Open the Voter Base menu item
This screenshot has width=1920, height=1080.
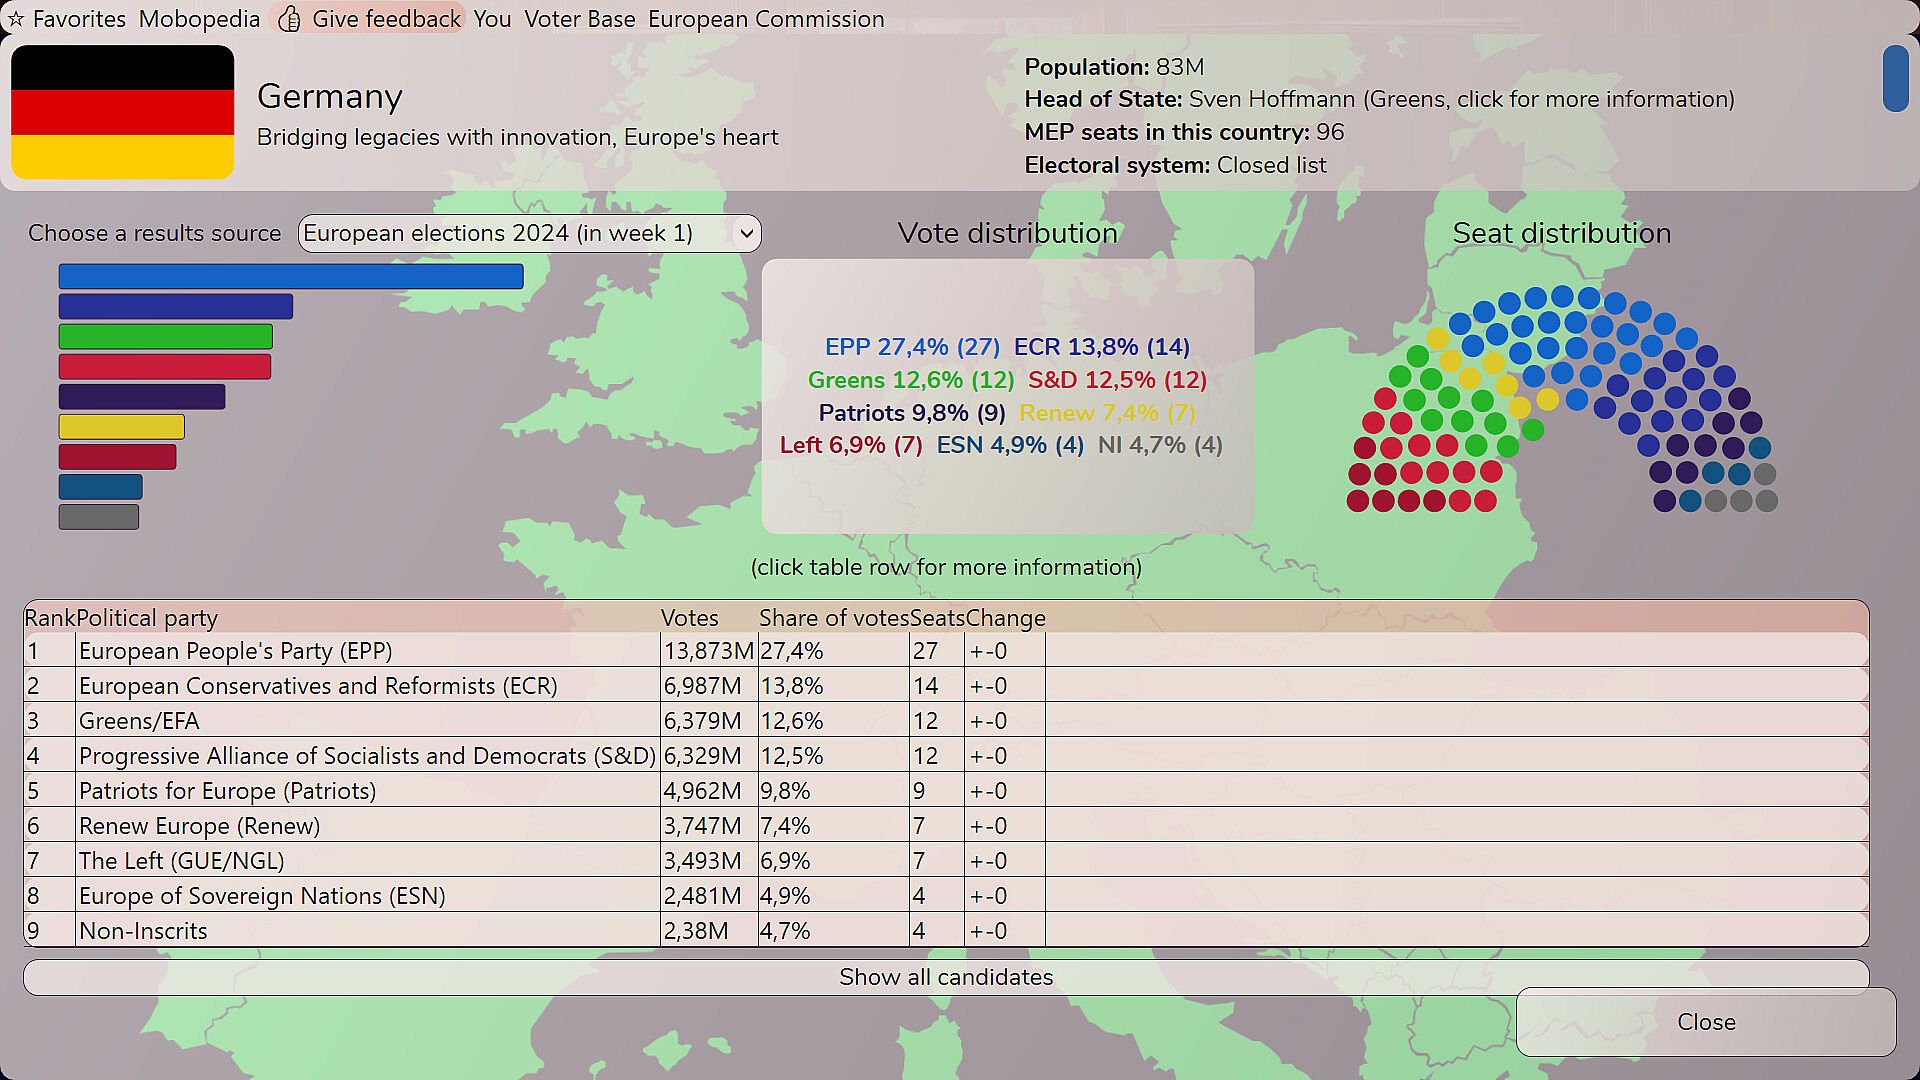[x=579, y=19]
